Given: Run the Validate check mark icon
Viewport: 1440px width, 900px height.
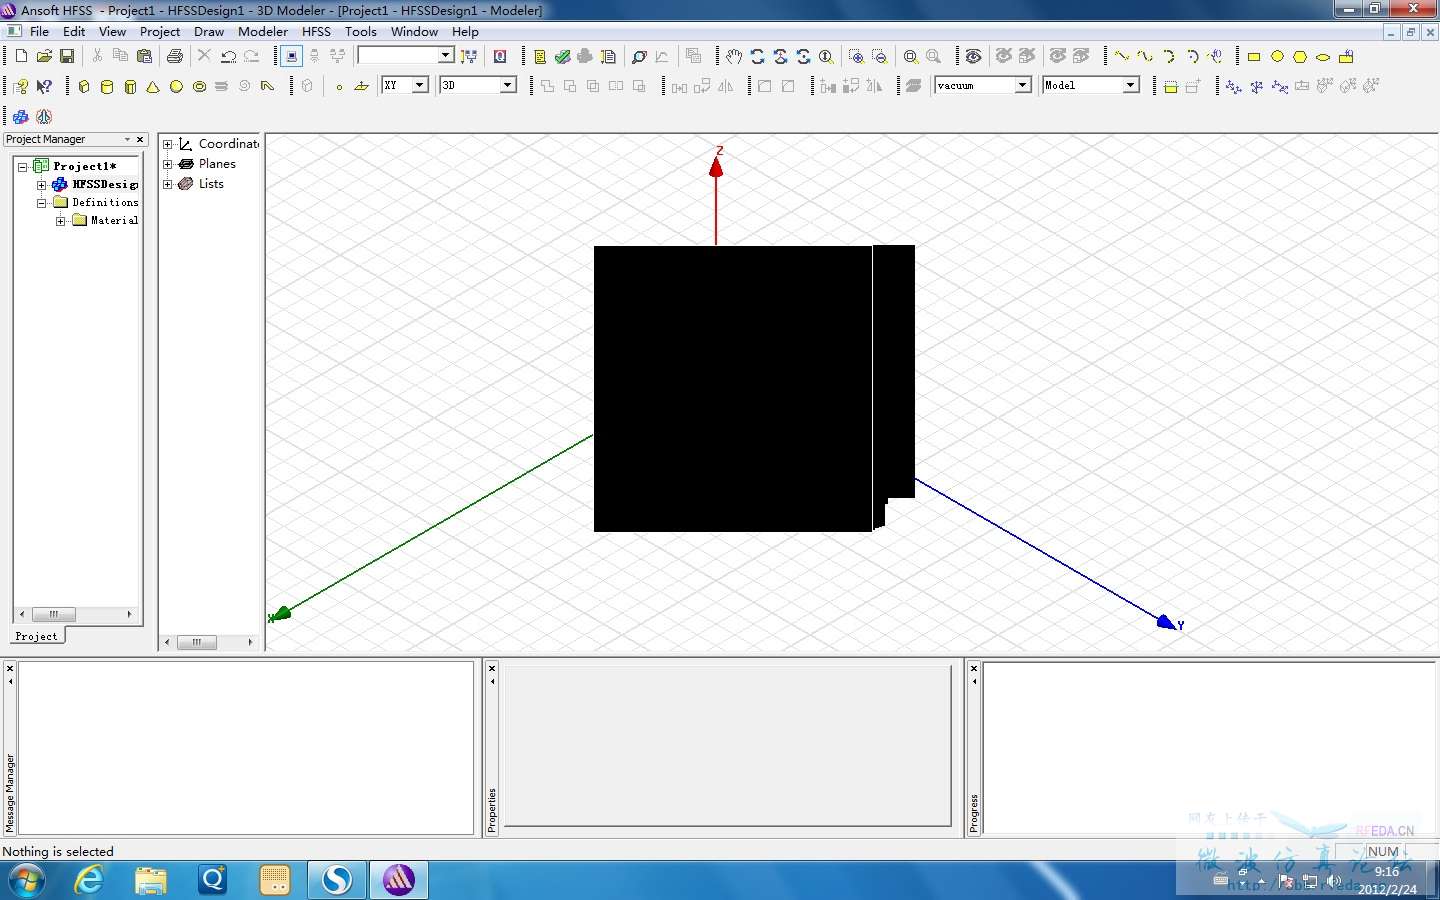Looking at the screenshot, I should click(x=563, y=57).
